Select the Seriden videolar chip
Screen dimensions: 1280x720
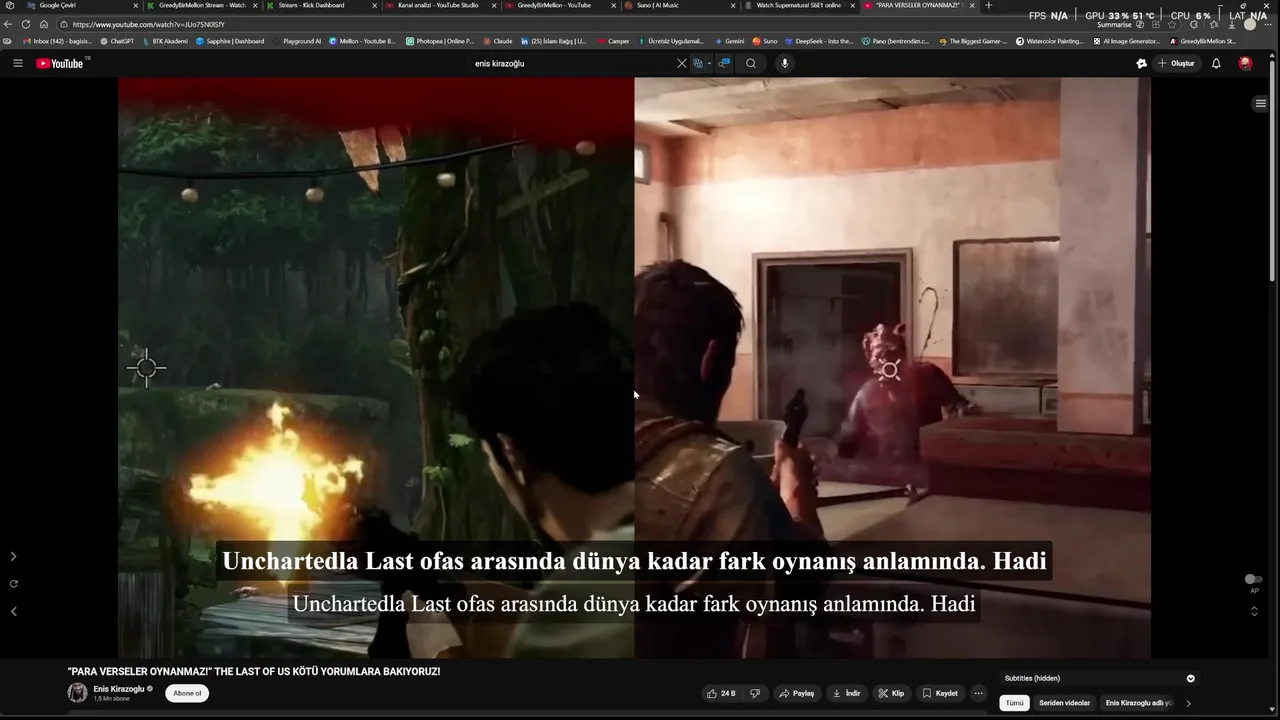pyautogui.click(x=1064, y=703)
